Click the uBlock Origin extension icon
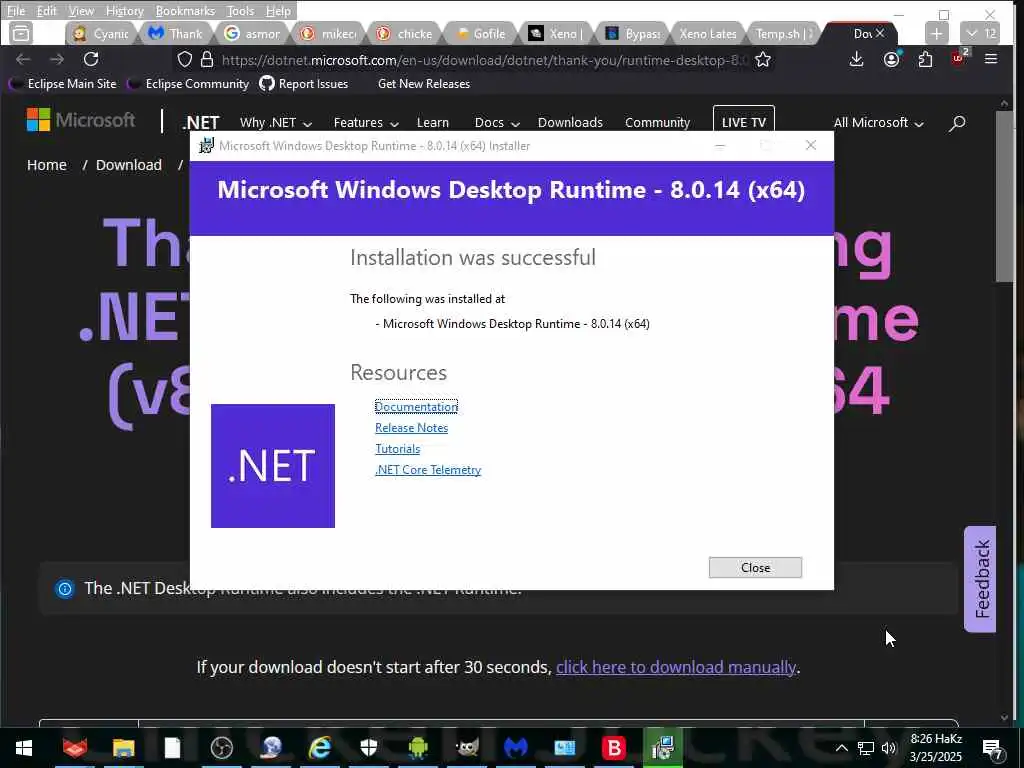 click(959, 58)
